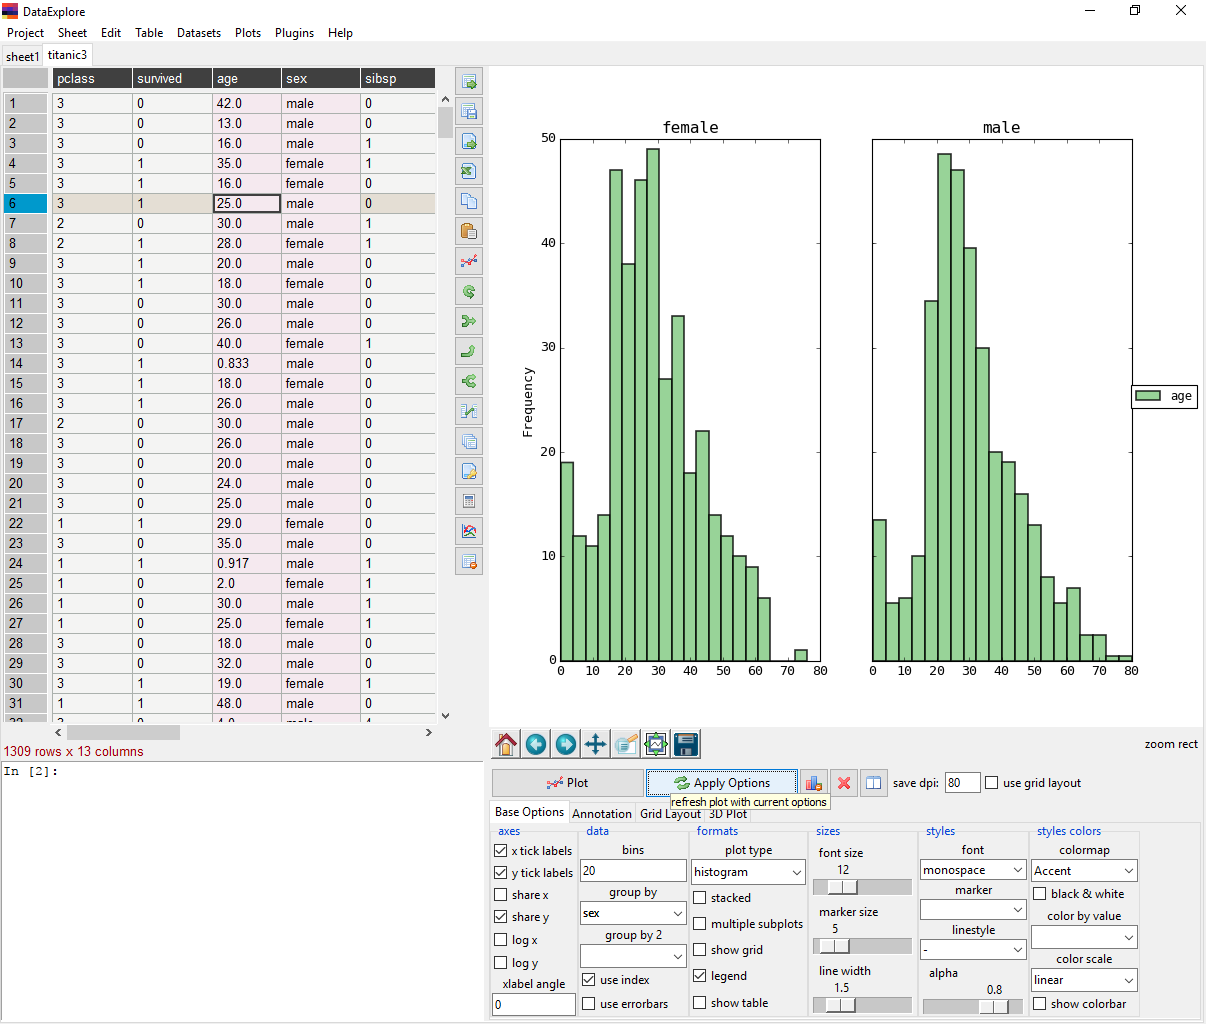Edit the bins input field showing 20

[x=633, y=871]
